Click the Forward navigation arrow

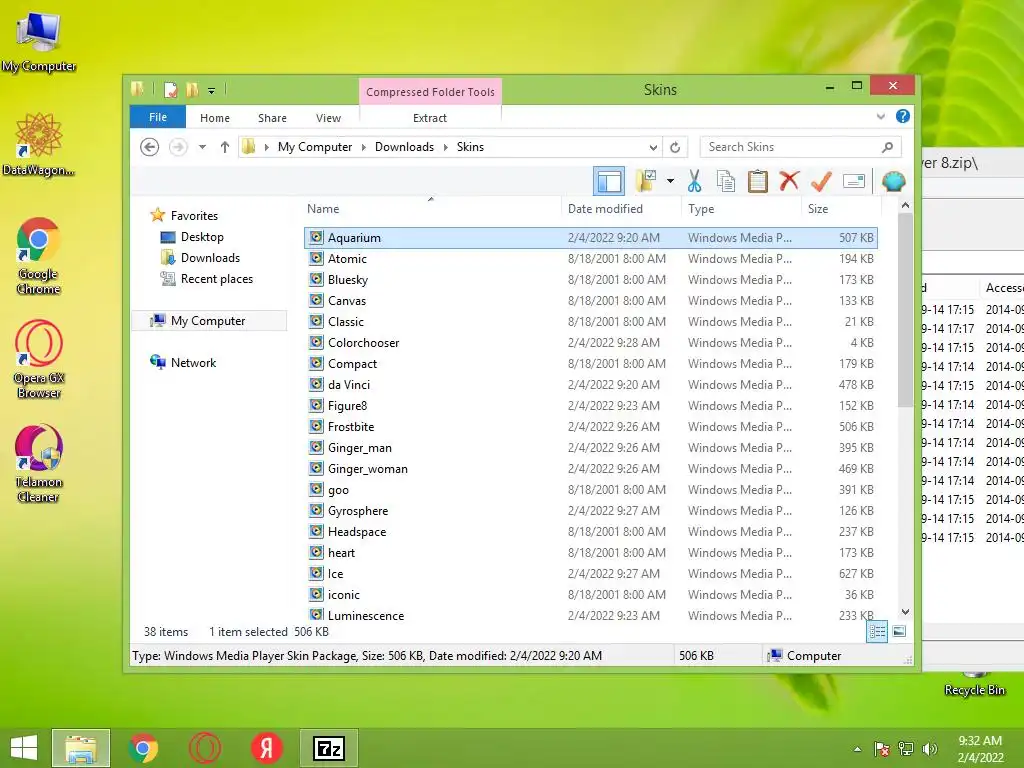point(178,147)
